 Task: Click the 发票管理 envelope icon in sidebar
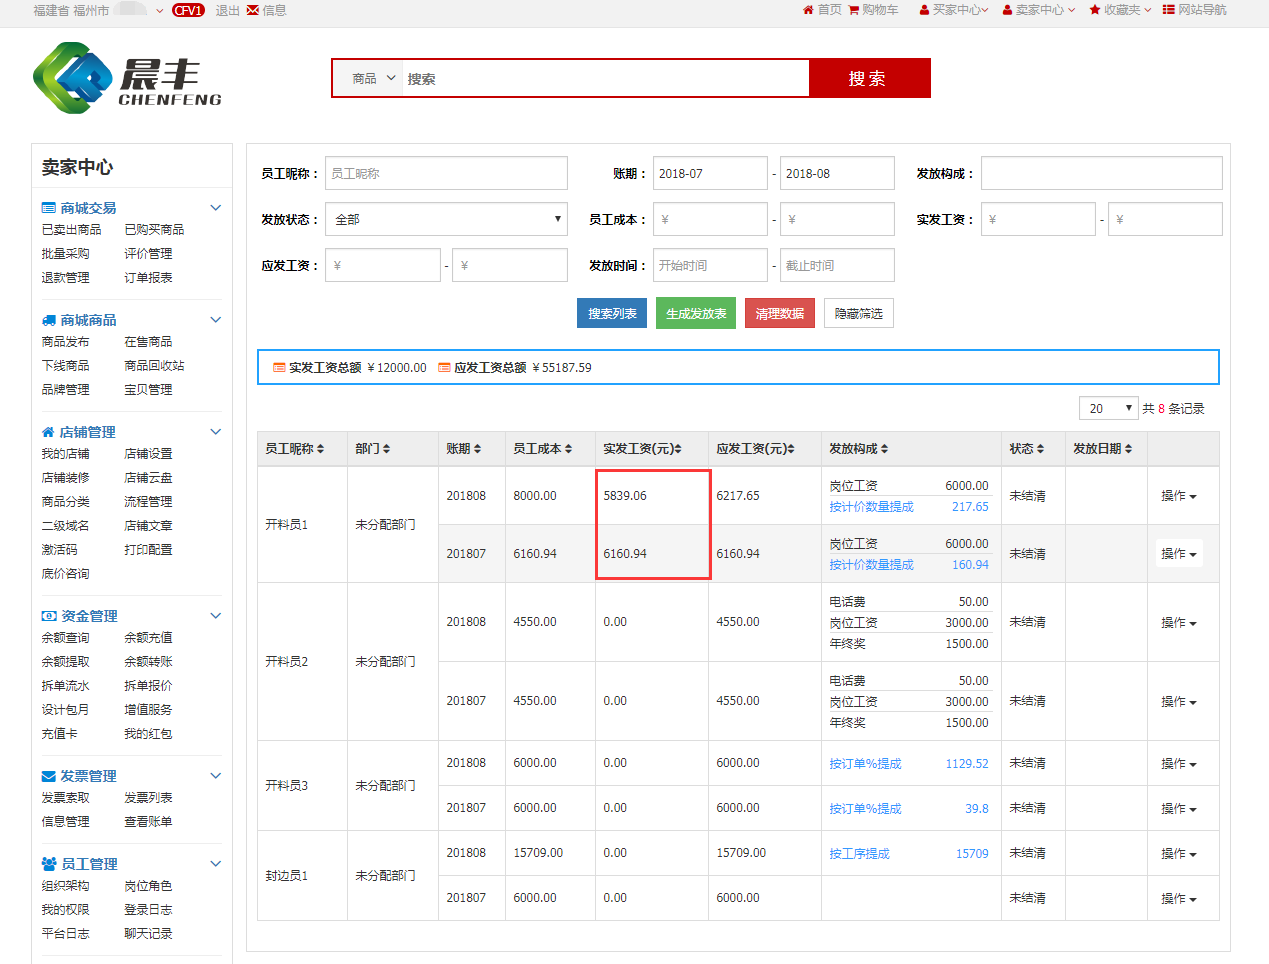pos(49,776)
